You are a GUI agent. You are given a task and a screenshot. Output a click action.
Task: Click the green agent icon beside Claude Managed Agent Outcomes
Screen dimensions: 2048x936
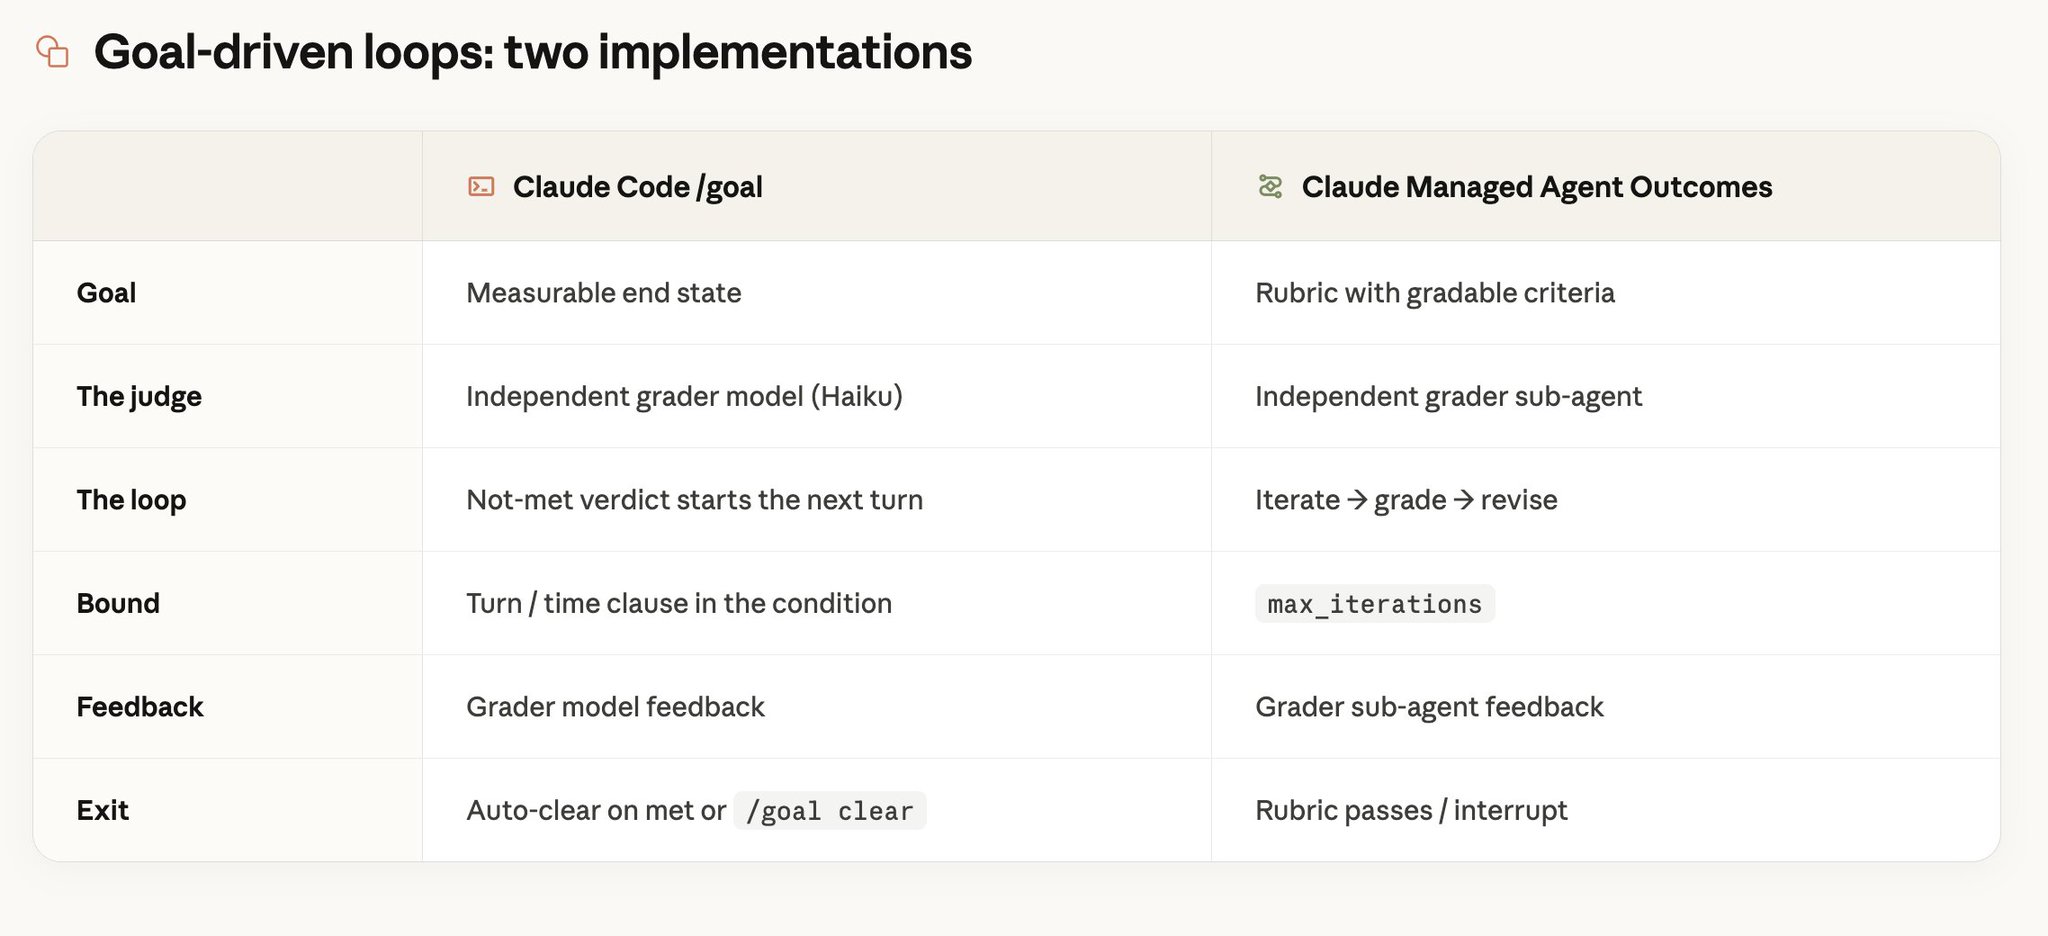1270,187
